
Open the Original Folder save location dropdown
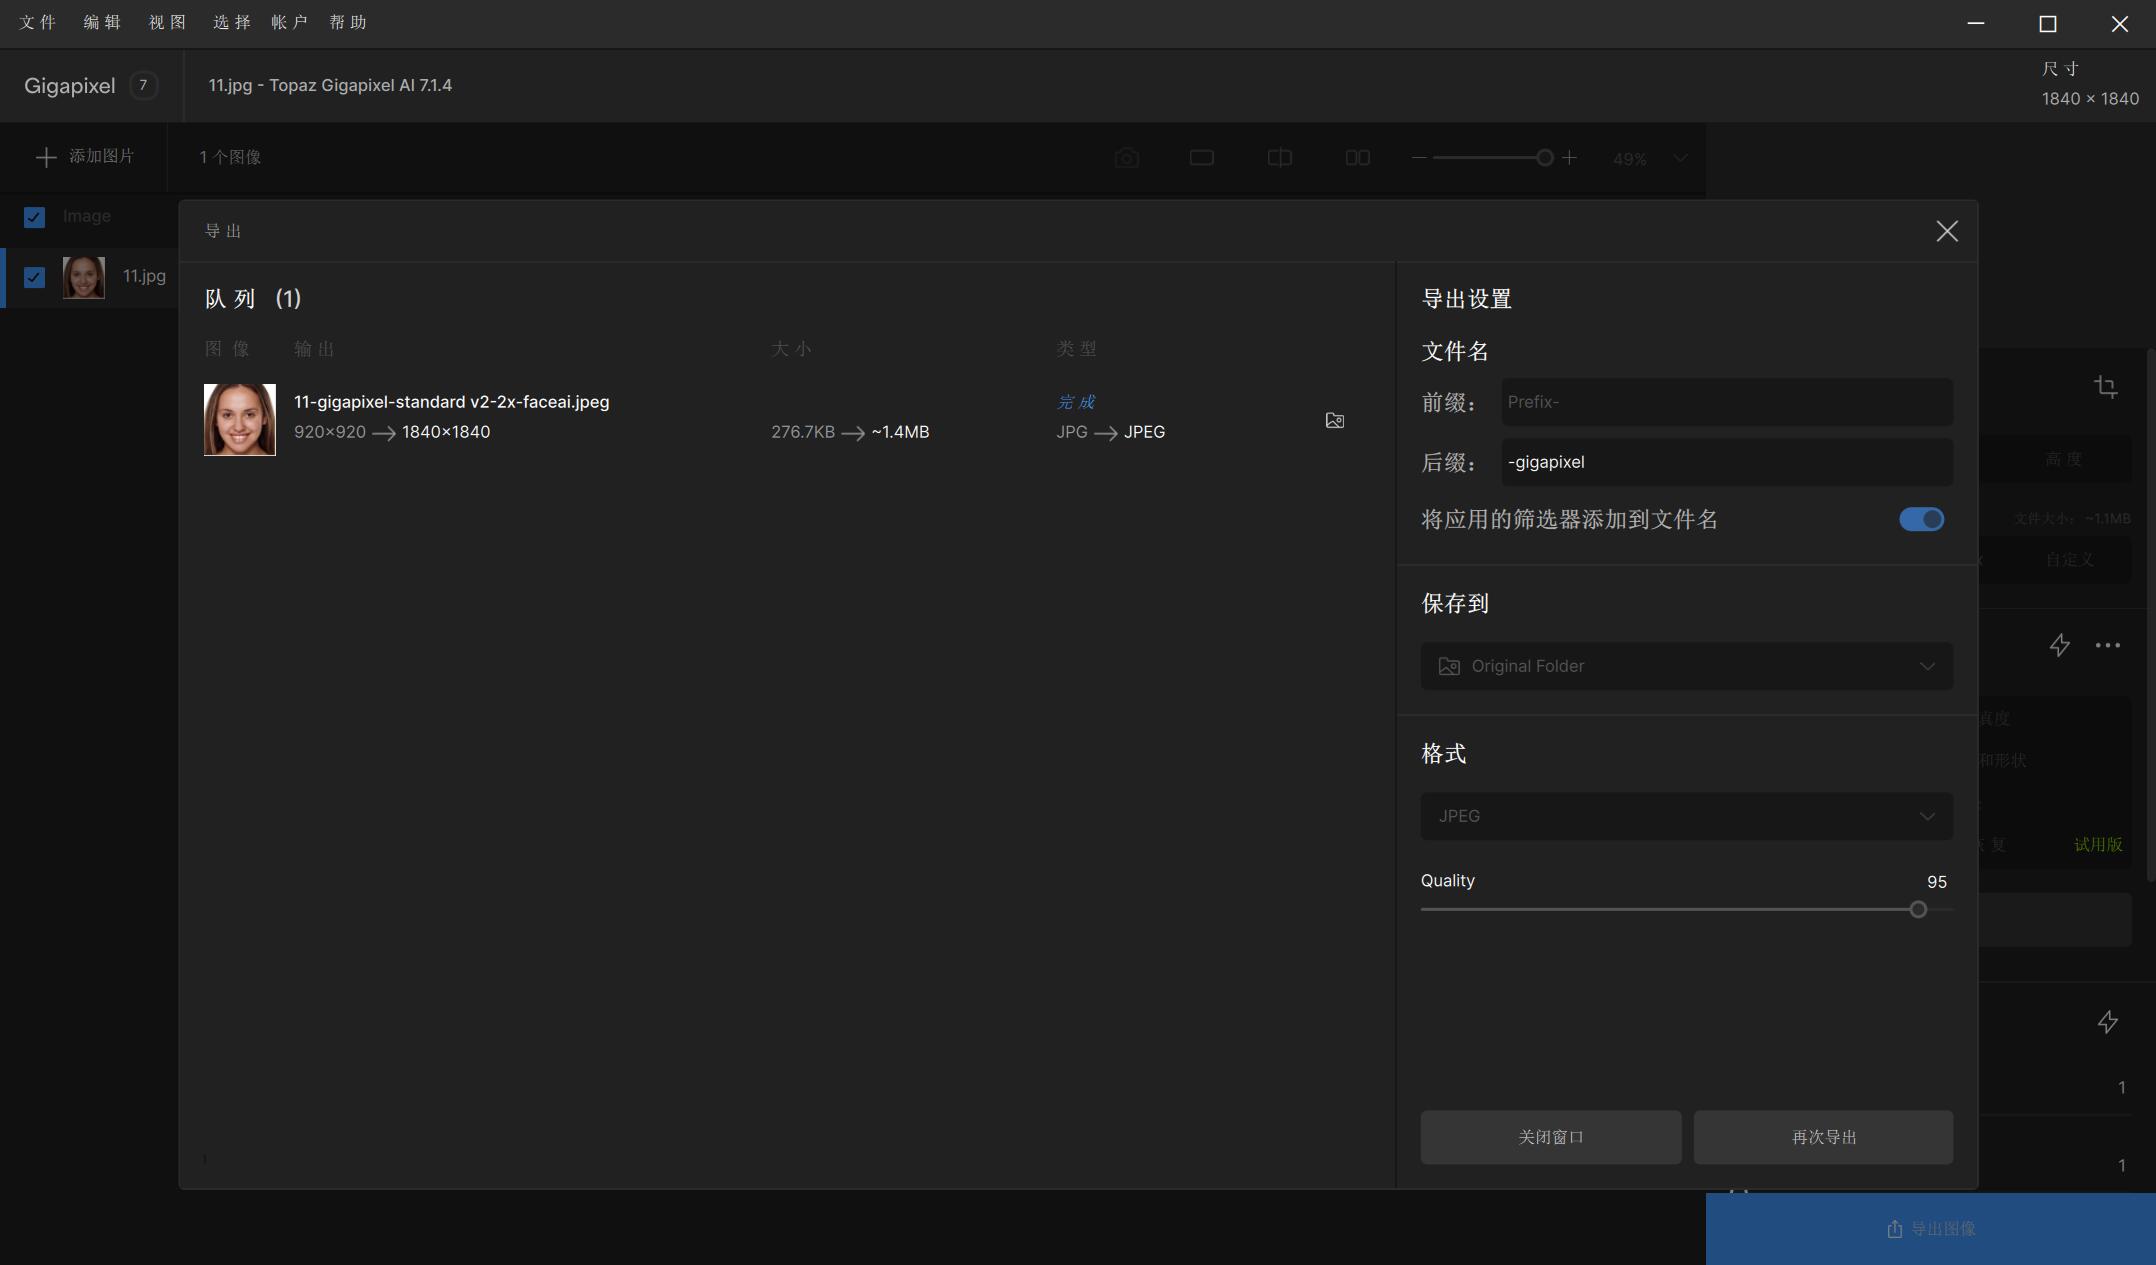(1686, 666)
